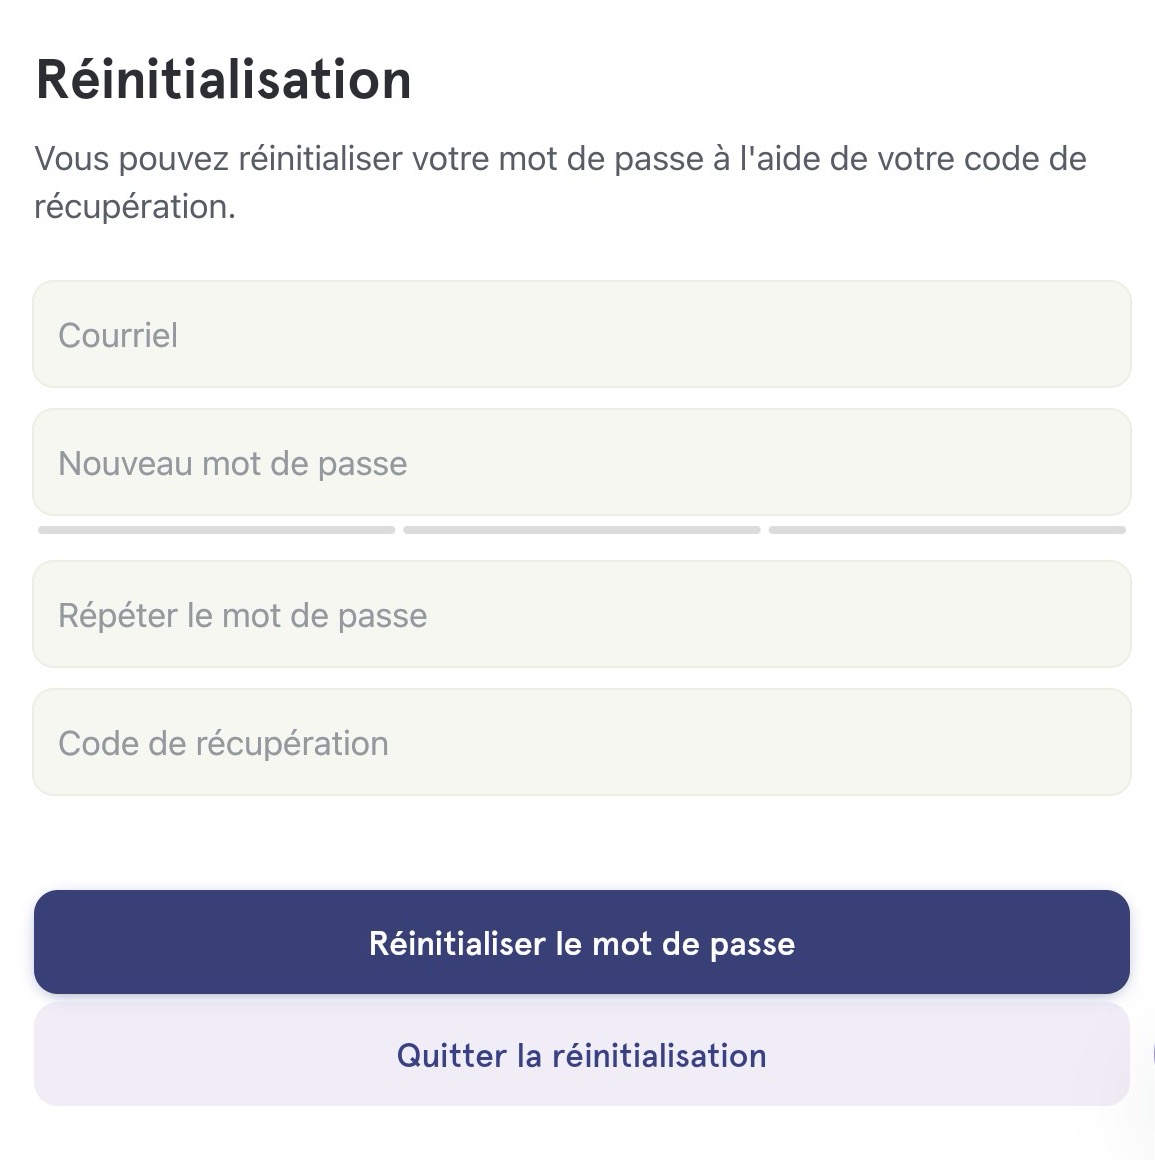Activate the dark blue reset password button

[582, 942]
